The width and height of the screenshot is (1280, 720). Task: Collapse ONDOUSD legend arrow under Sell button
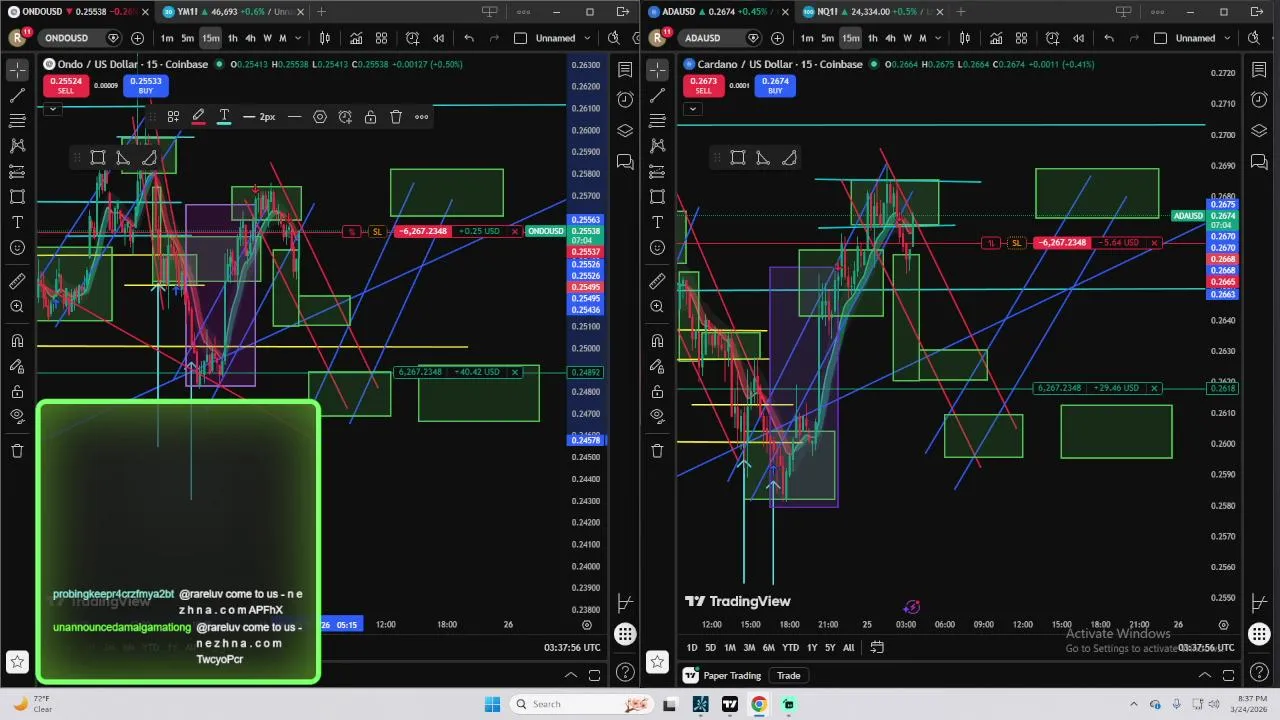(52, 108)
